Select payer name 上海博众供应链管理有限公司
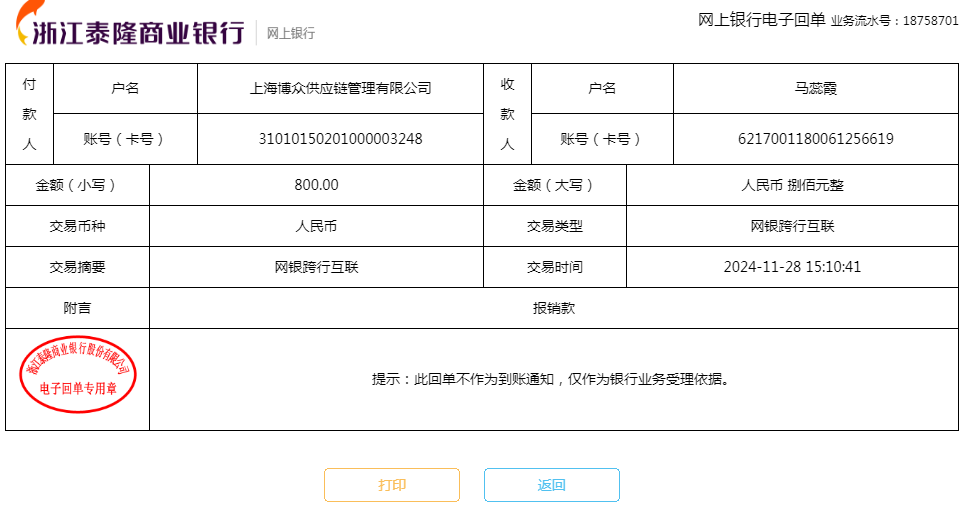Viewport: 974px width, 509px height. (340, 88)
